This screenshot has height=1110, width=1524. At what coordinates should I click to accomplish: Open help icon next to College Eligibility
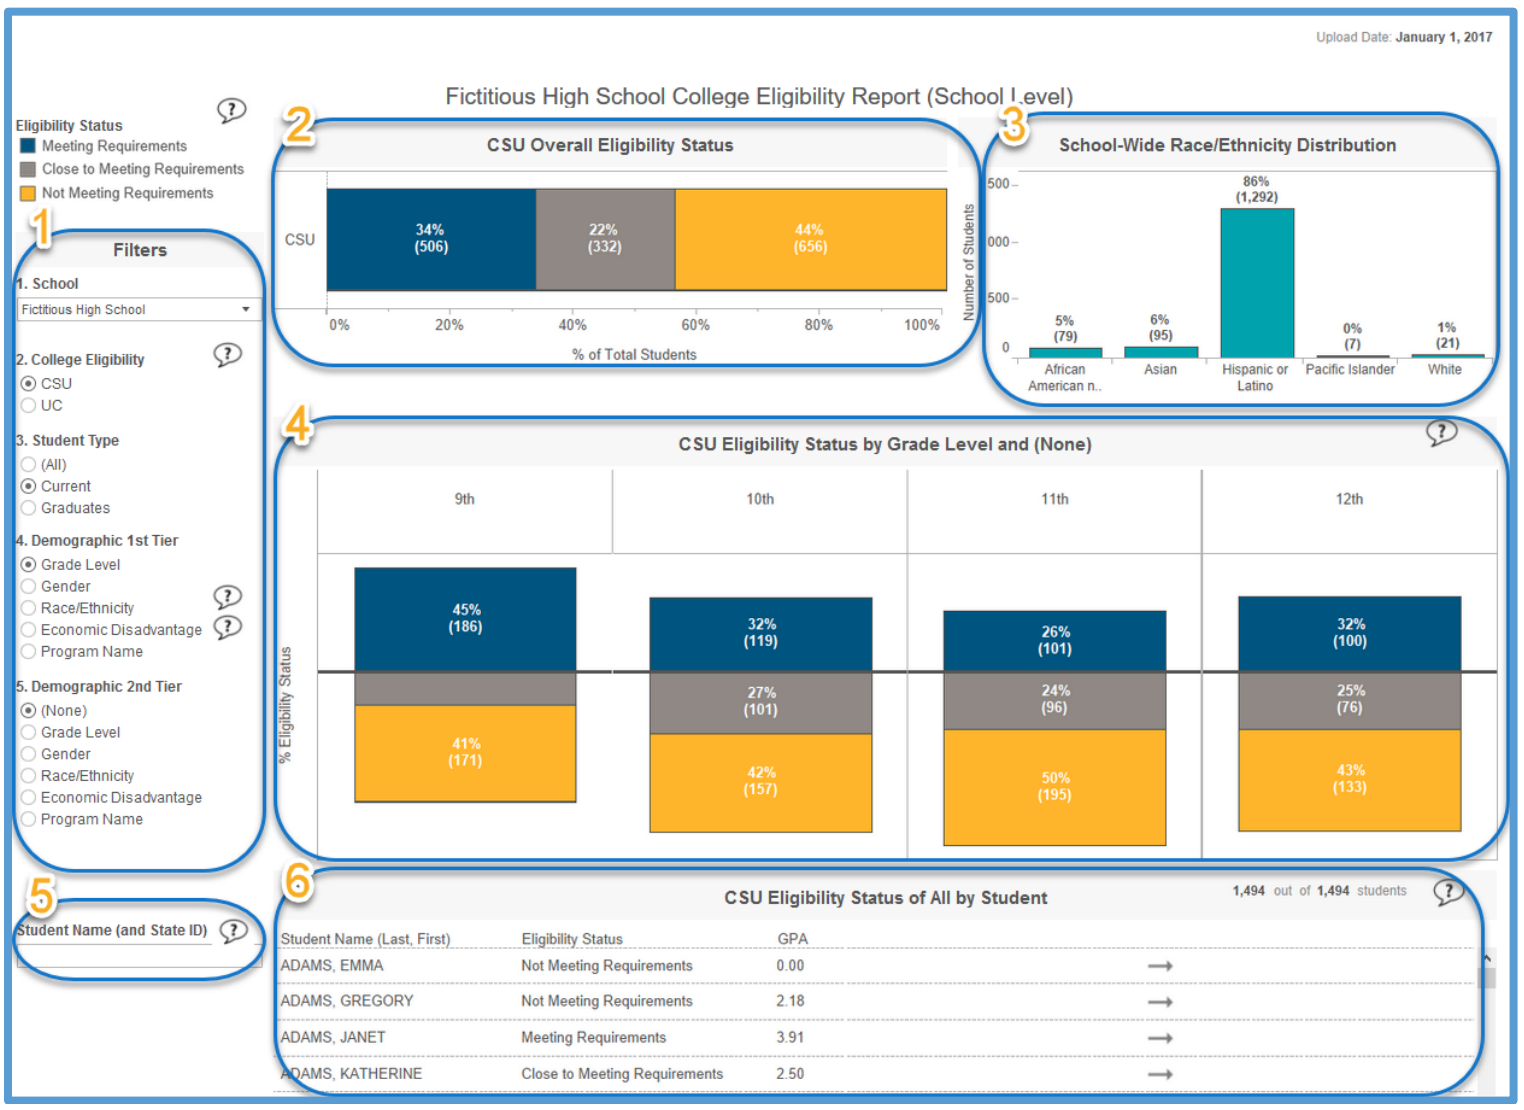228,355
